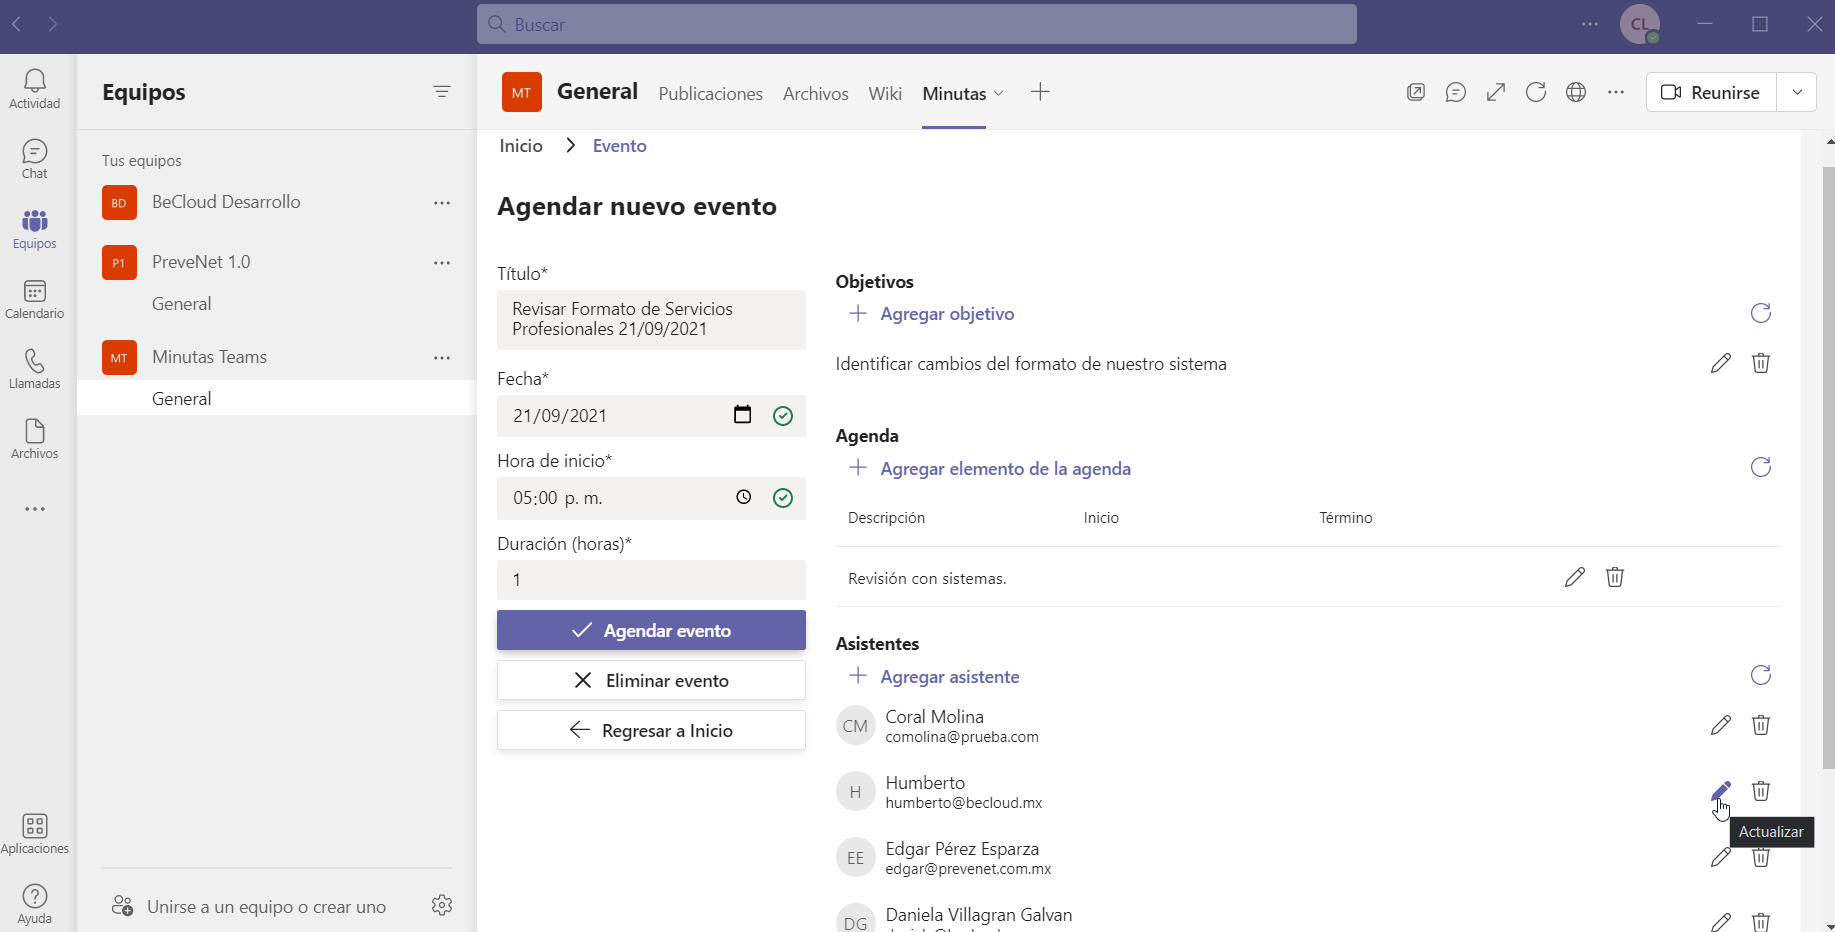The image size is (1835, 932).
Task: Start a meeting with Reunirse
Action: (x=1711, y=92)
